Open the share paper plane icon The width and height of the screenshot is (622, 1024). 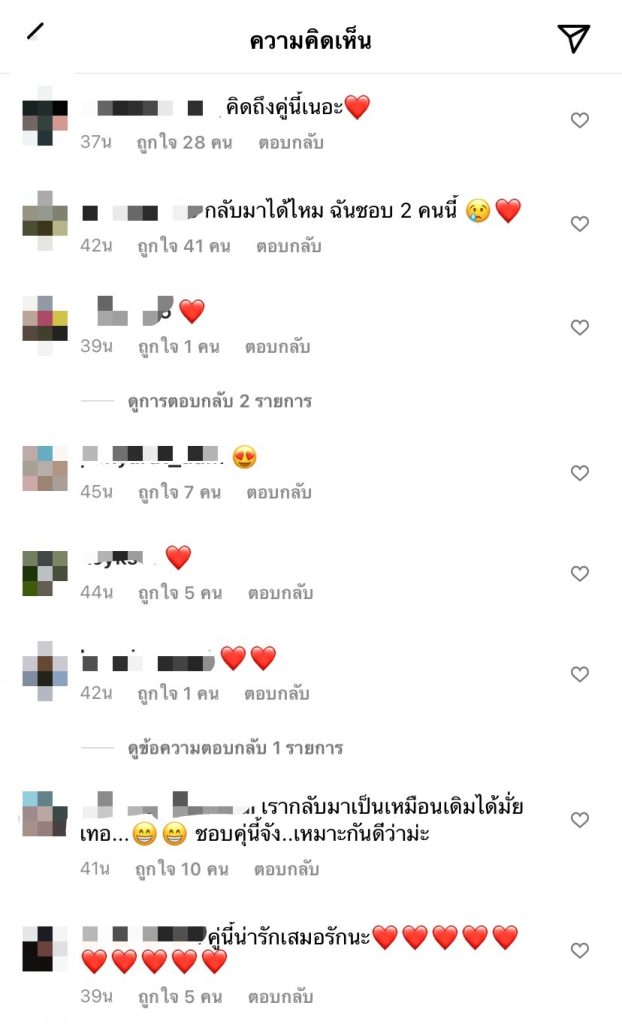point(574,38)
